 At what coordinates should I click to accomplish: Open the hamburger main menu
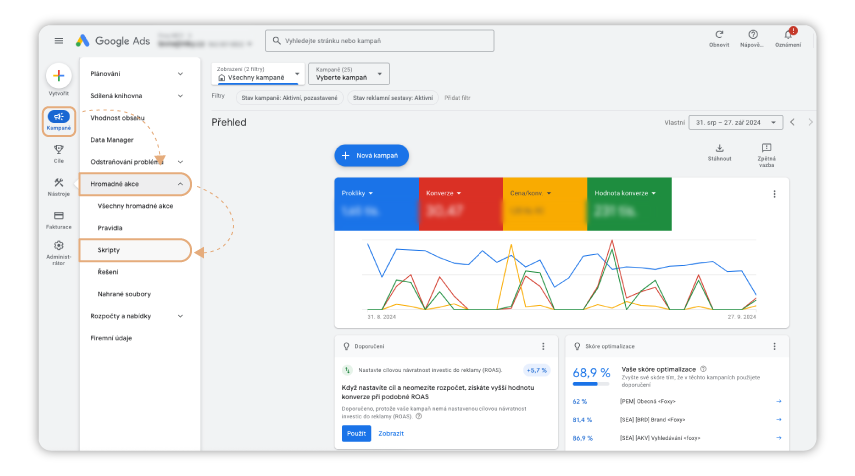59,41
